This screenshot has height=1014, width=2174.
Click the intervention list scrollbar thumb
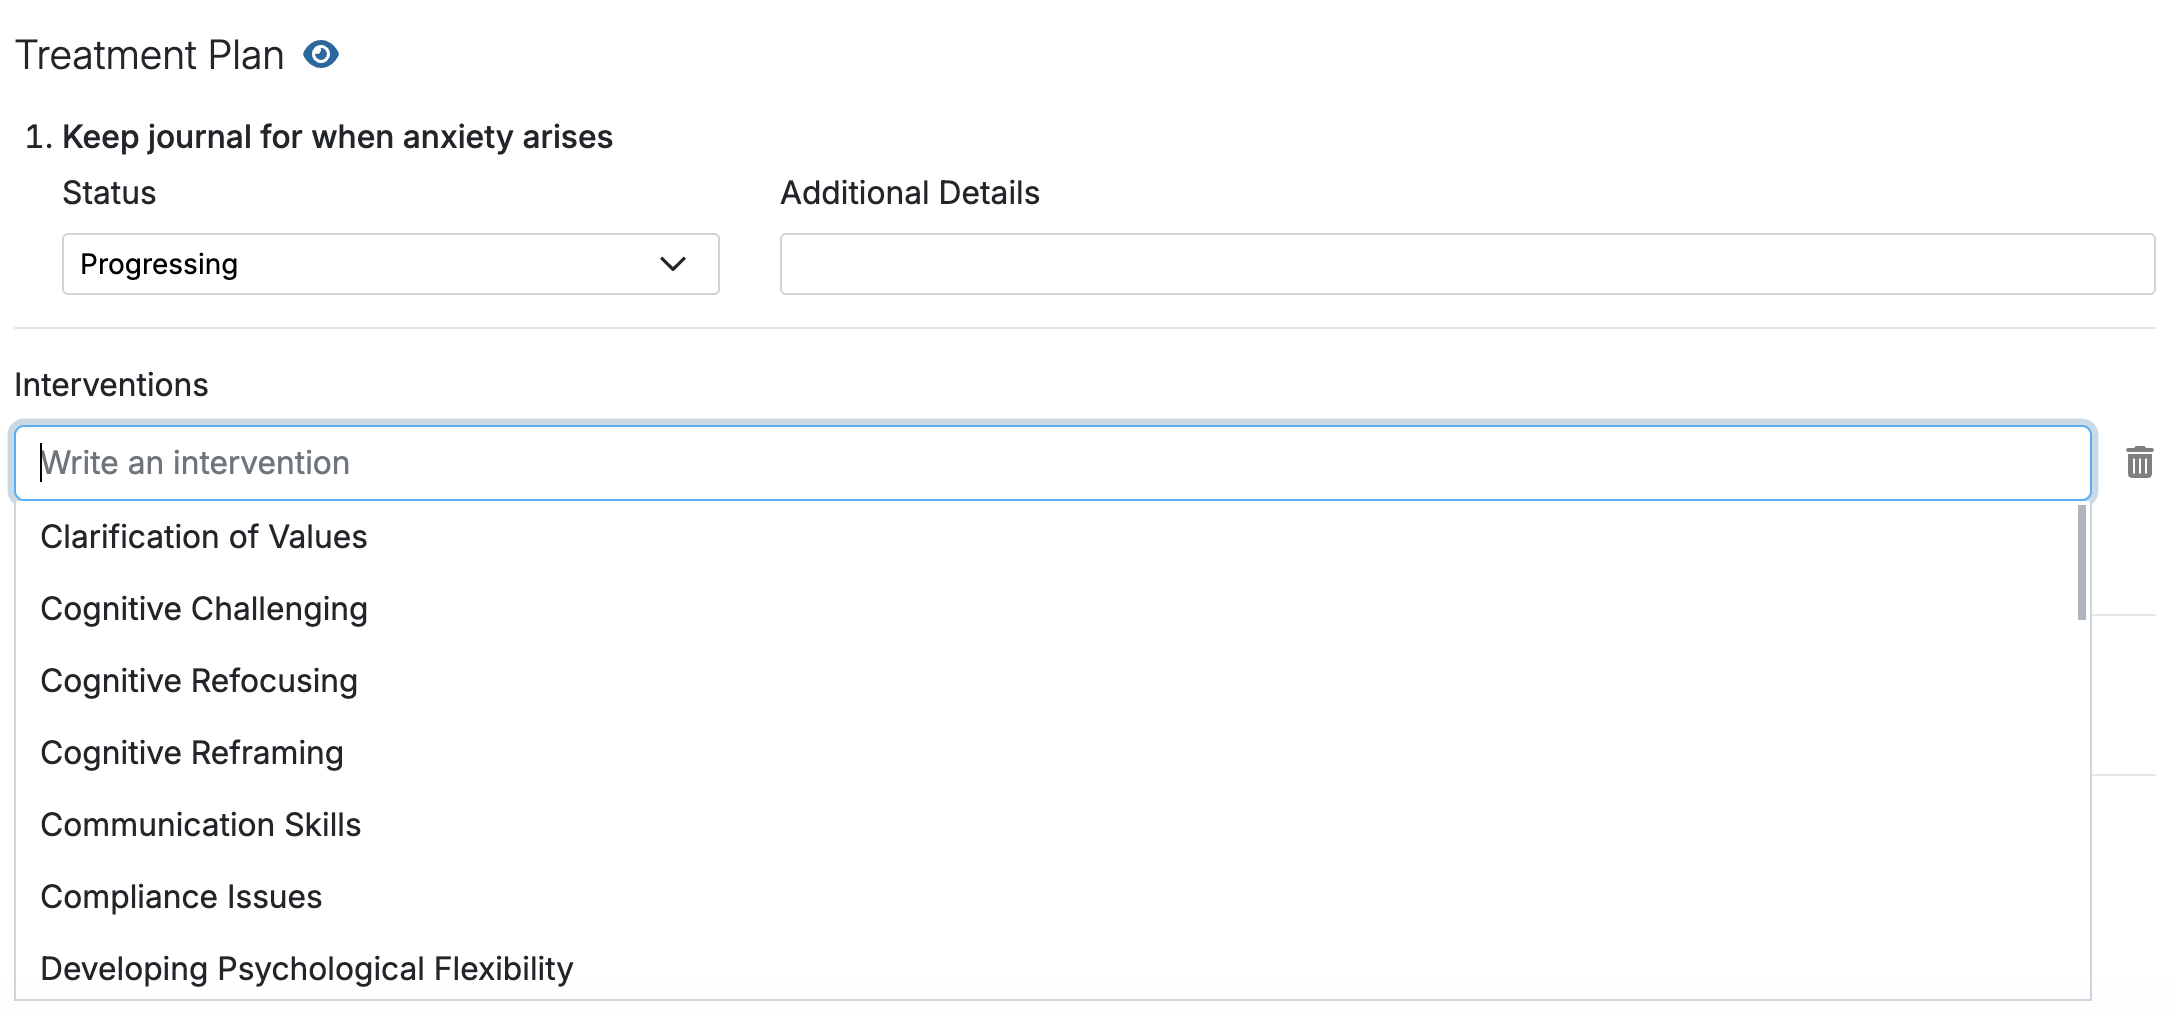(2081, 562)
